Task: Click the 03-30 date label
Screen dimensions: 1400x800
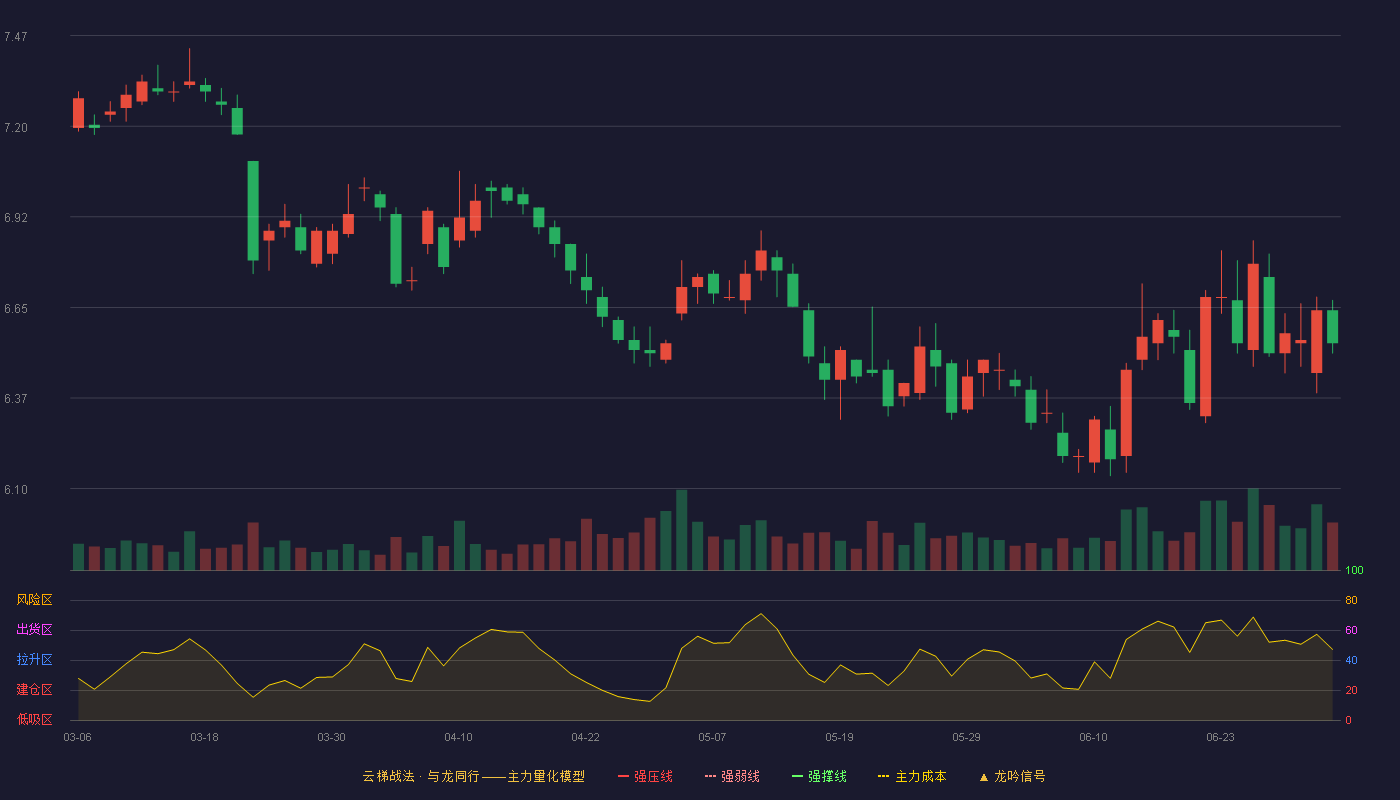Action: click(332, 737)
